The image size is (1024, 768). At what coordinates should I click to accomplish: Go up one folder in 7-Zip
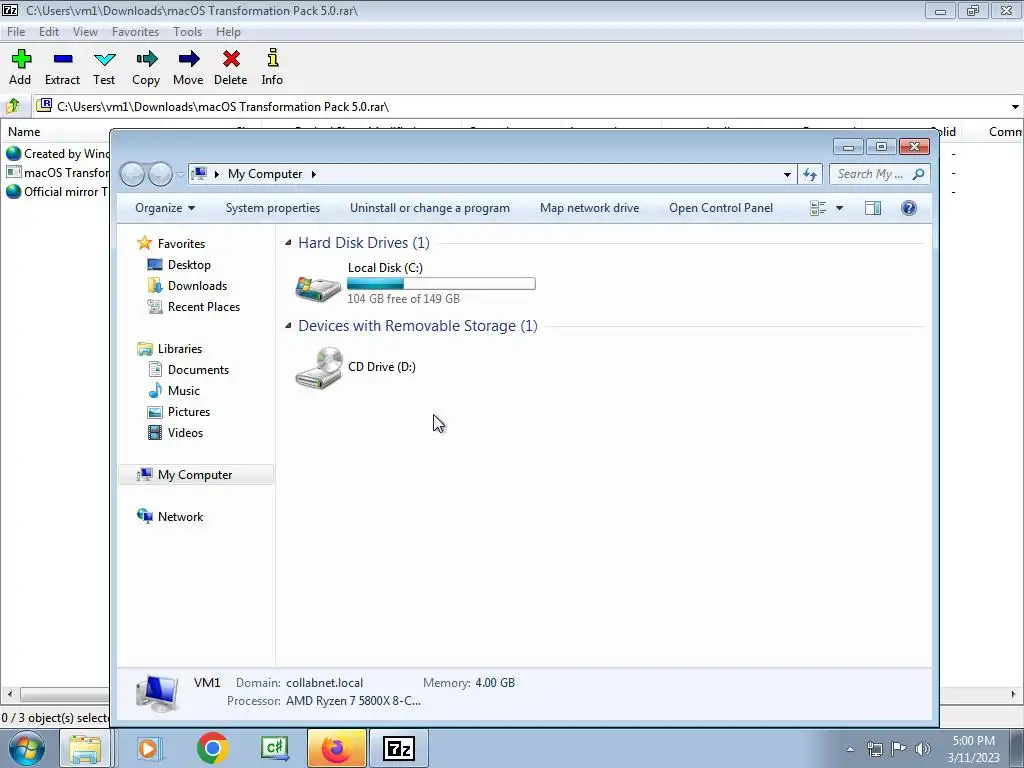pyautogui.click(x=13, y=106)
